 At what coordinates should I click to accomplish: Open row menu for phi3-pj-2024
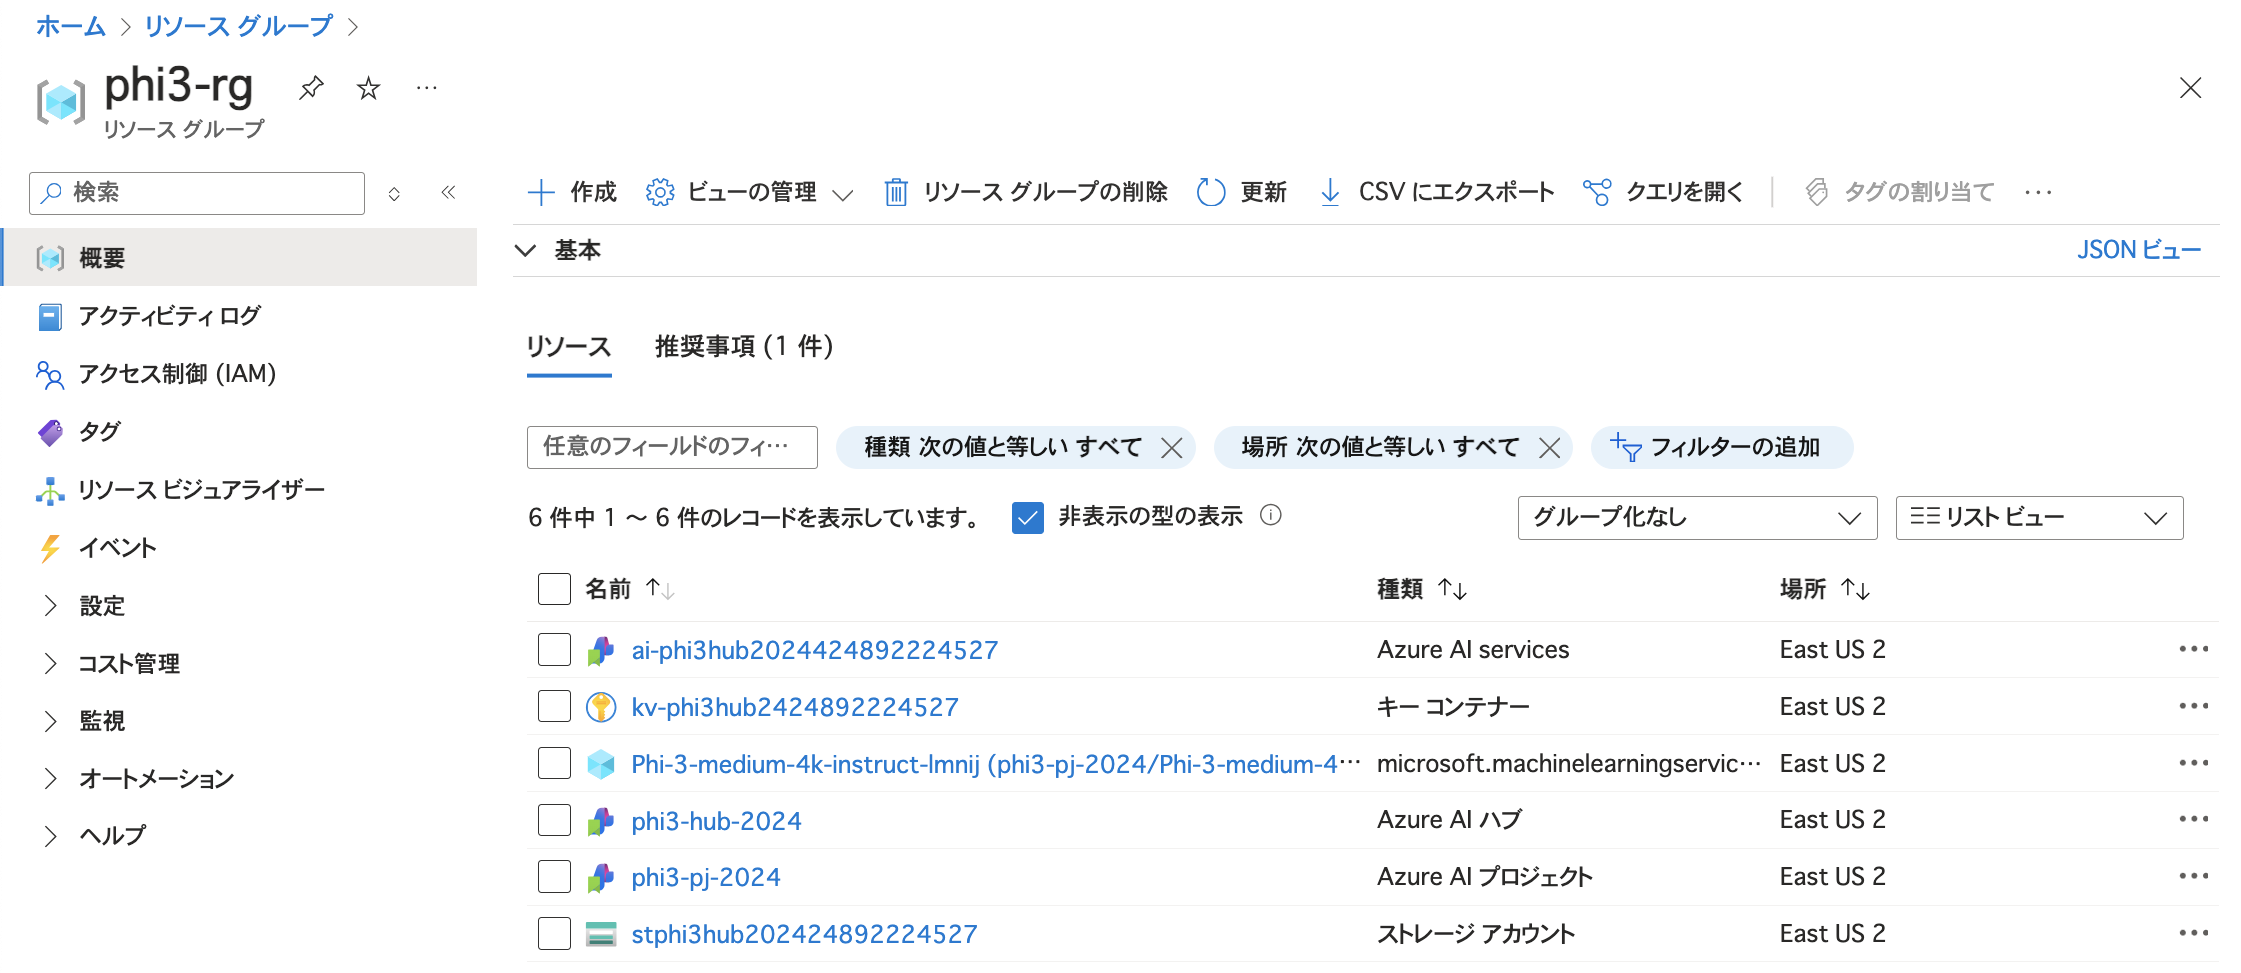[2194, 876]
